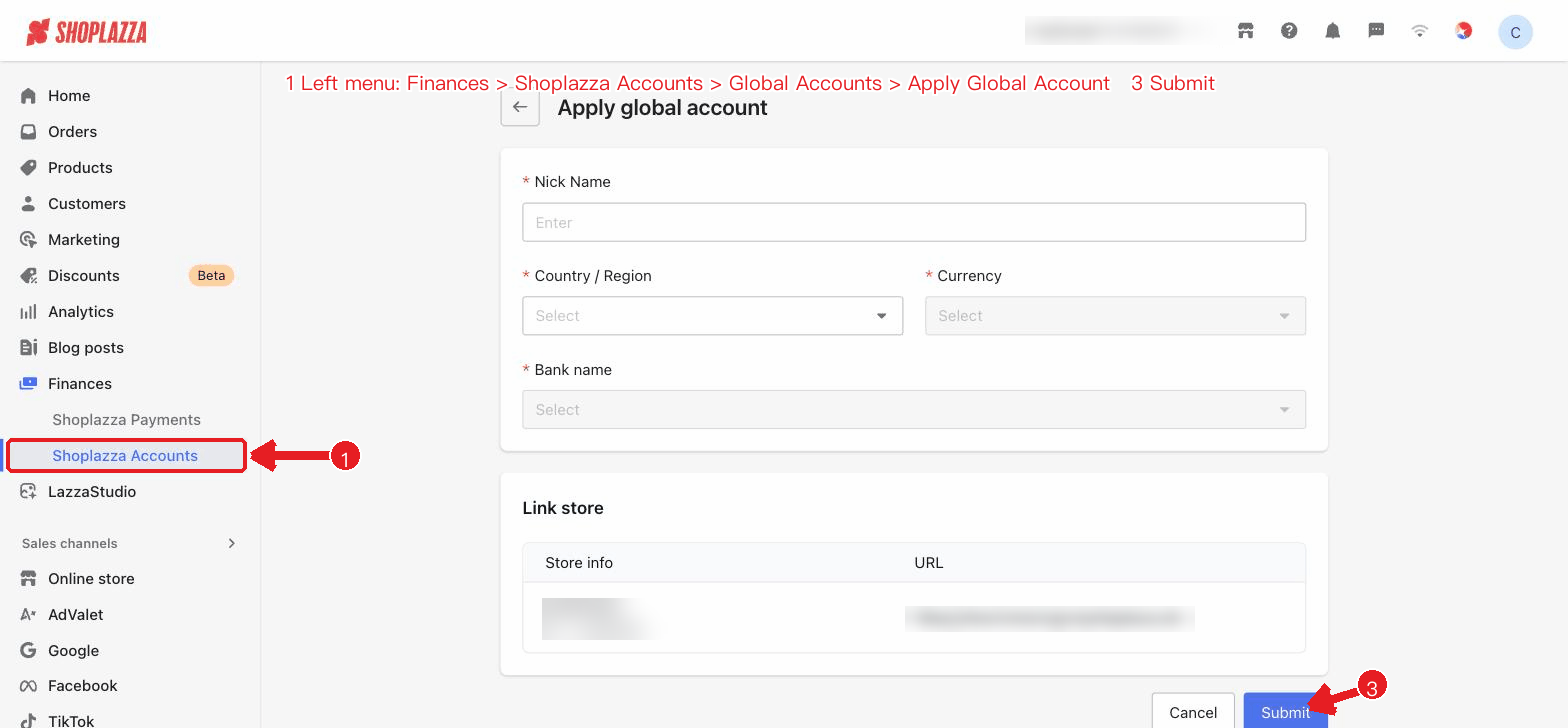This screenshot has height=728, width=1568.
Task: Click the "URL" column header
Action: [929, 563]
